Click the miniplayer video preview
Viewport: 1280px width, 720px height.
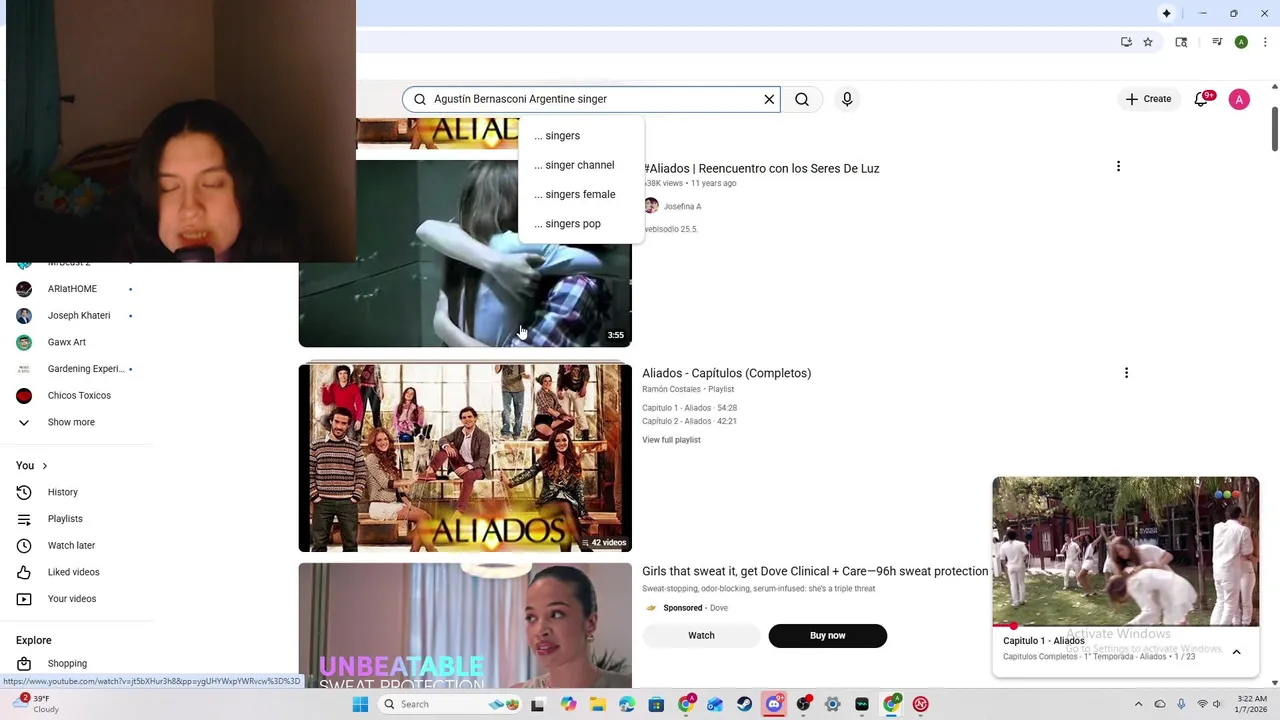click(1126, 552)
